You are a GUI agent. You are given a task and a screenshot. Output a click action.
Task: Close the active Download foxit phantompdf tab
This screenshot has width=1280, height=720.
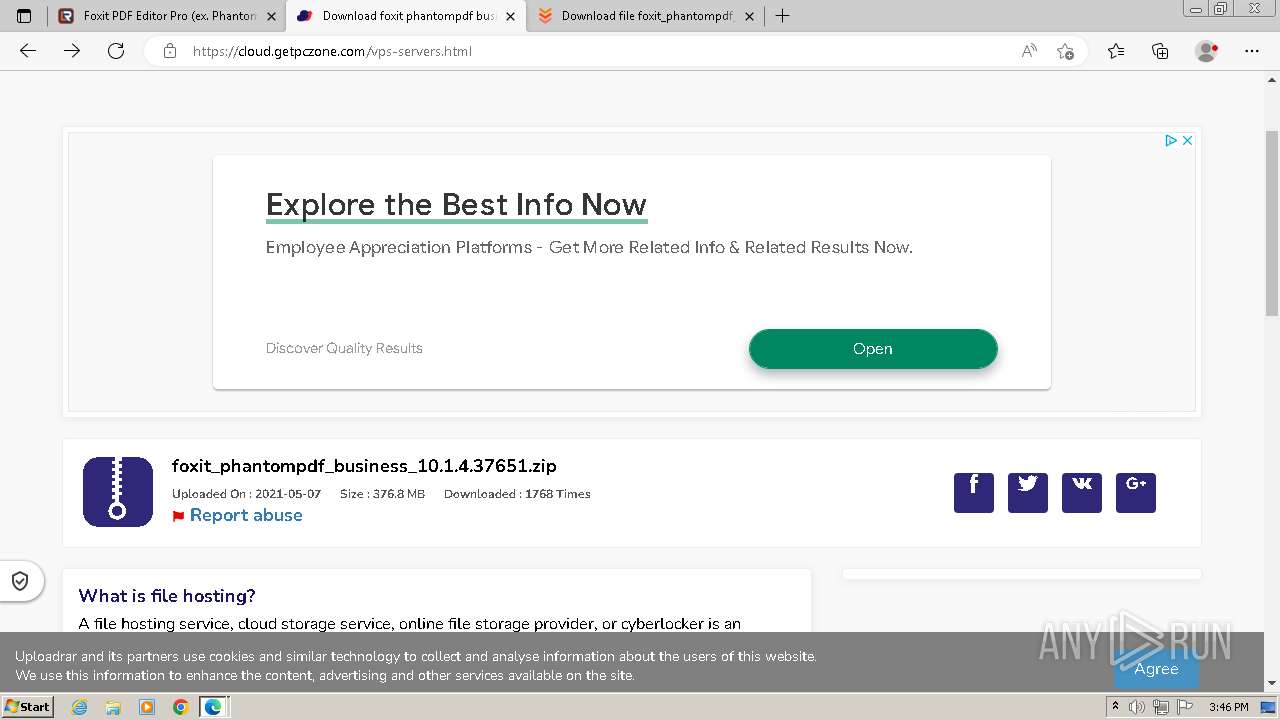510,16
